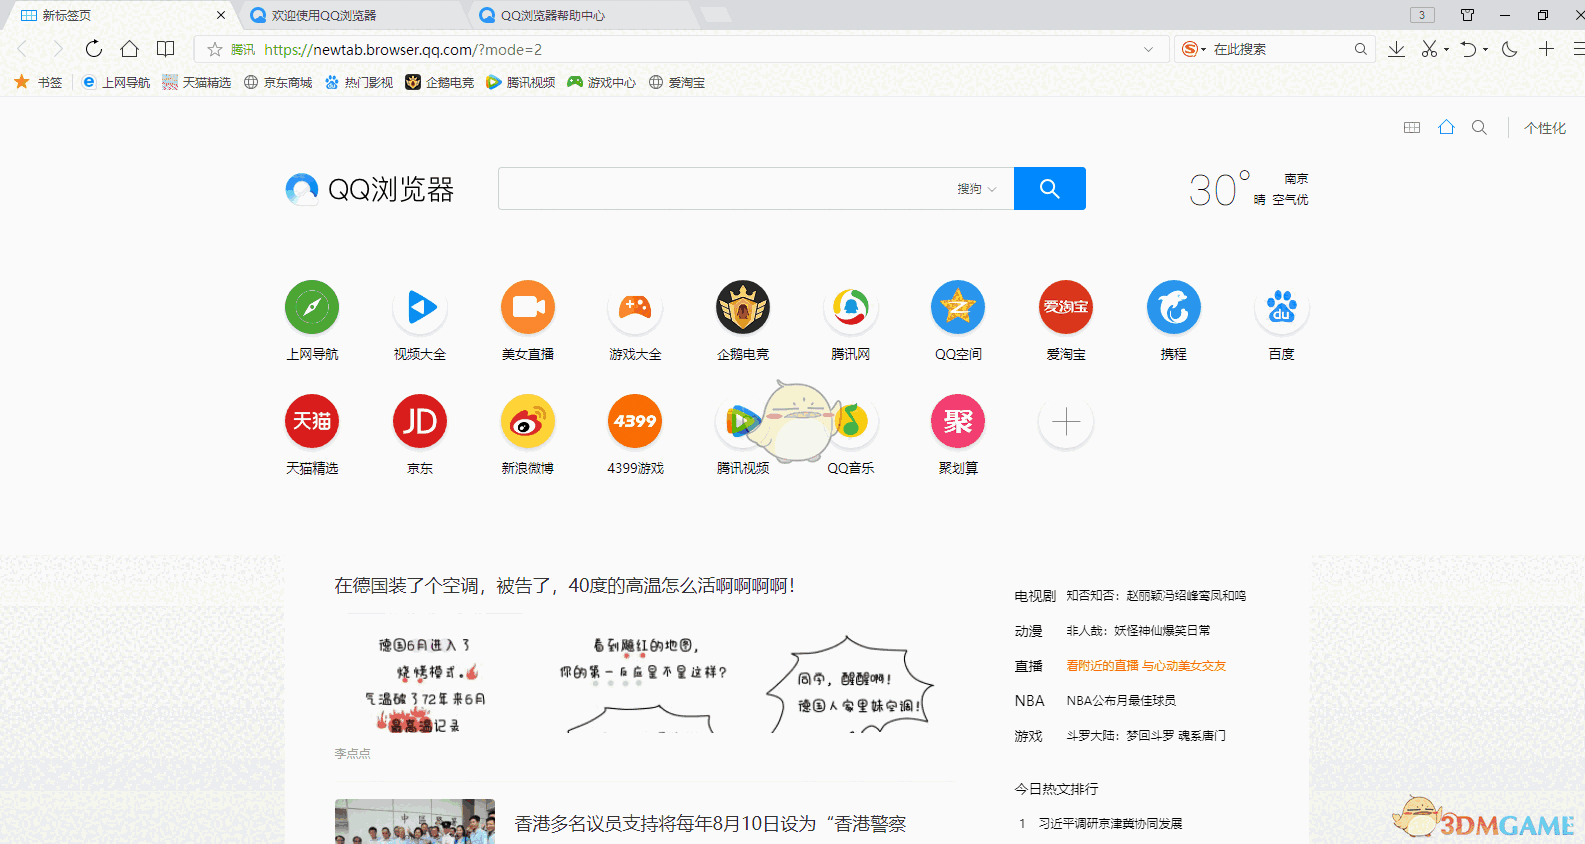Open the tab count button showing 3
The height and width of the screenshot is (844, 1585).
pyautogui.click(x=1422, y=15)
